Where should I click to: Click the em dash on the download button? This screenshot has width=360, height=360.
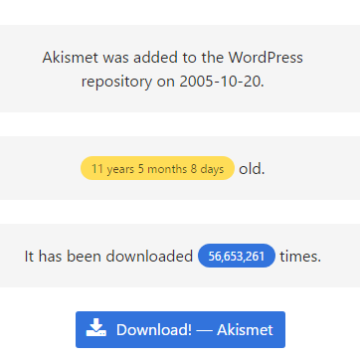coord(204,330)
